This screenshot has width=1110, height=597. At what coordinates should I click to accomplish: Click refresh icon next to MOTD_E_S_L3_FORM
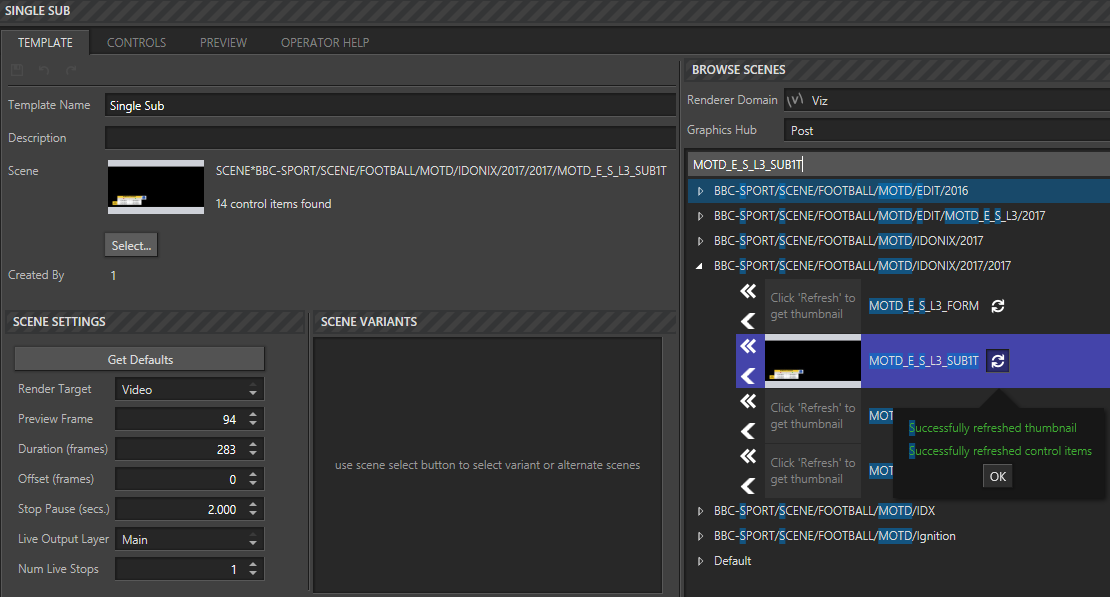[997, 306]
